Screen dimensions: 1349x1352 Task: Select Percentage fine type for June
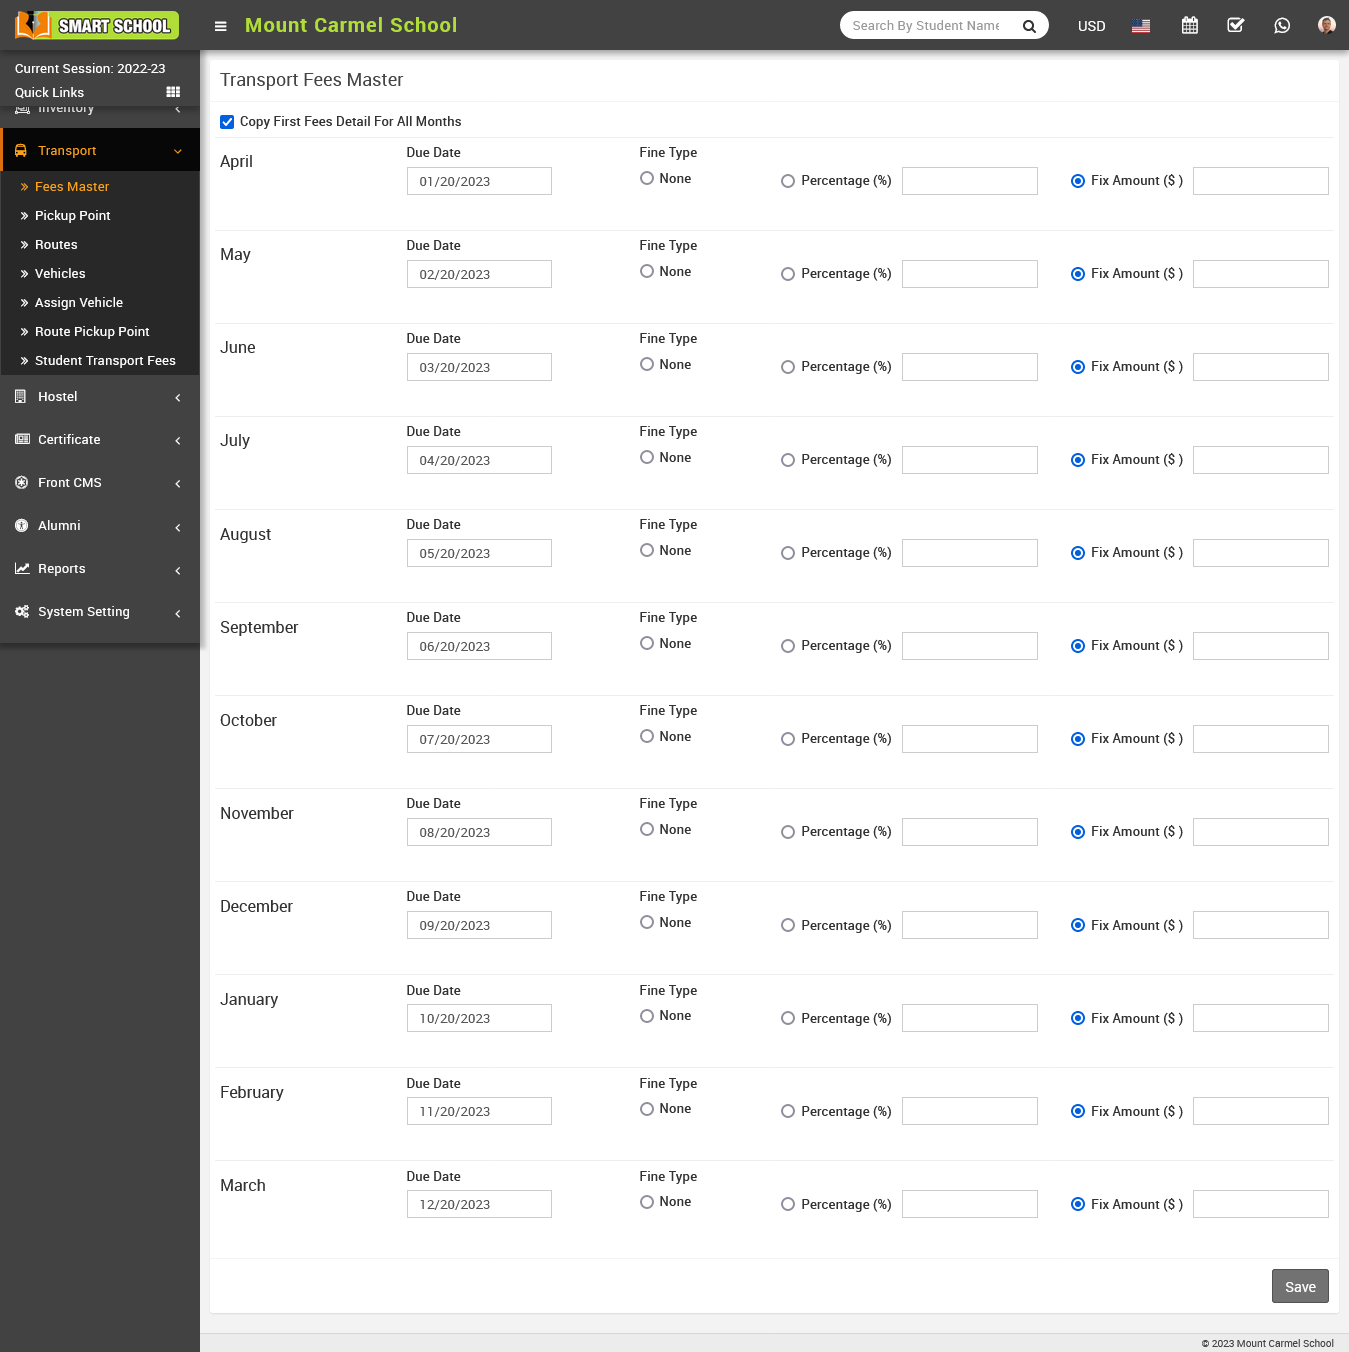[x=788, y=367]
